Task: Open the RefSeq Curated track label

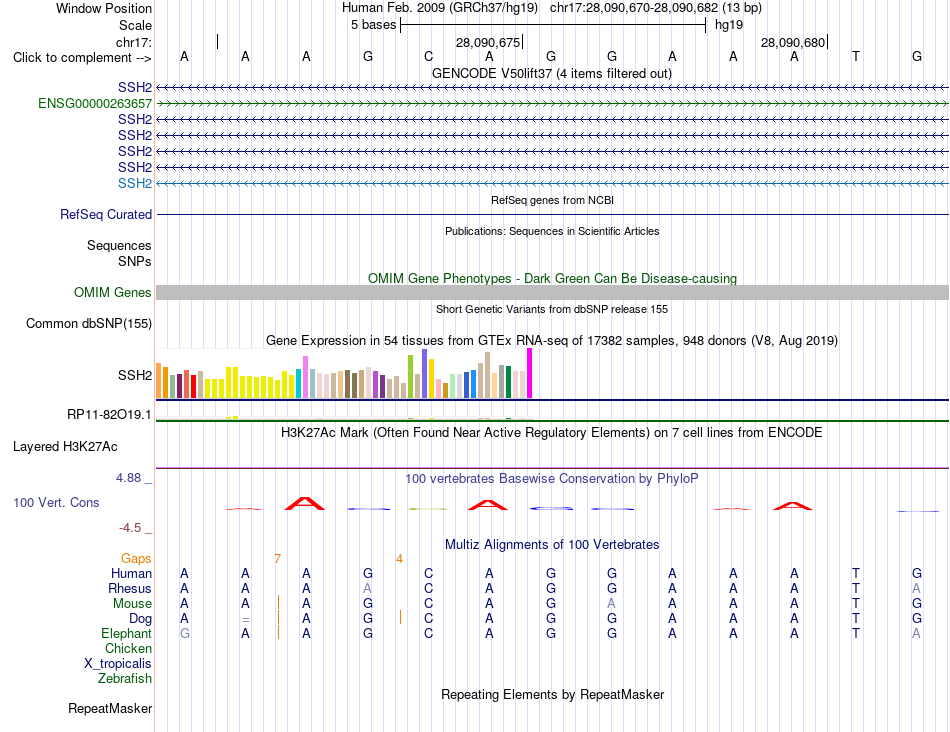Action: point(105,215)
